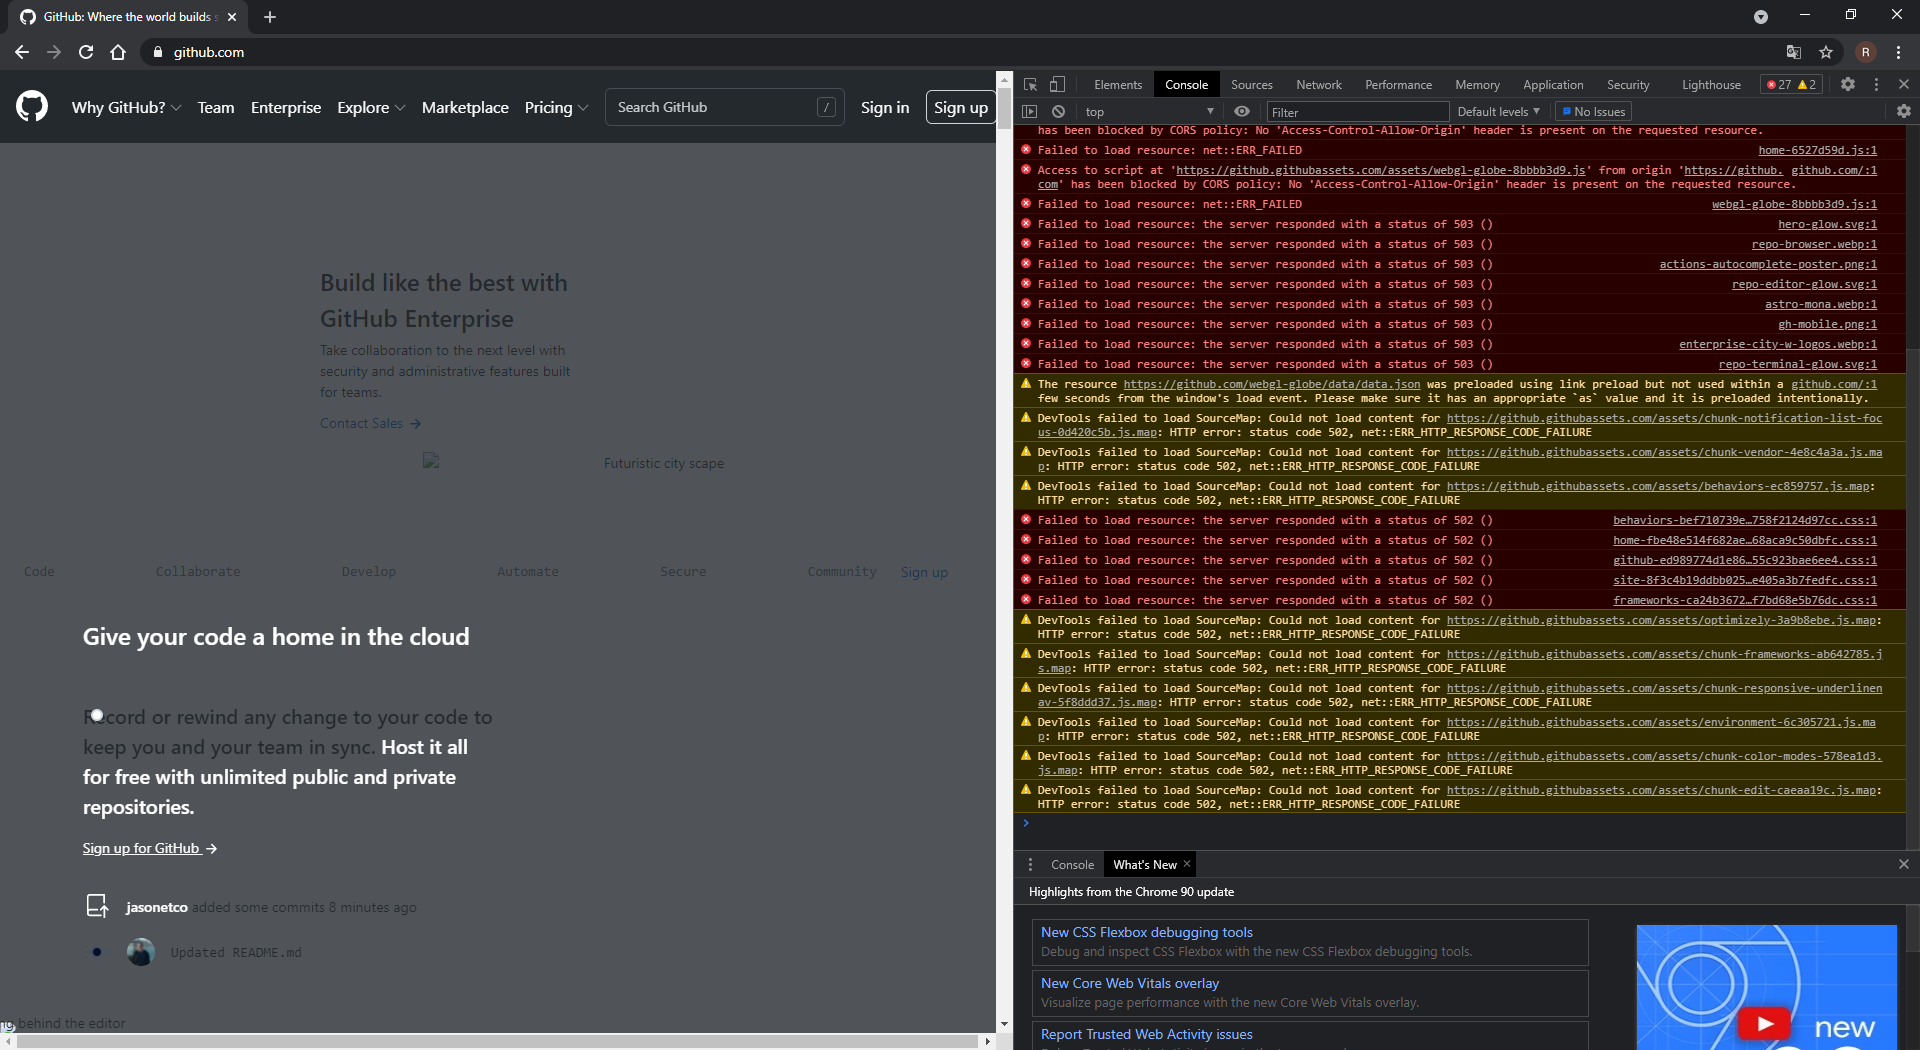Image resolution: width=1920 pixels, height=1050 pixels.
Task: Go to GitHub Marketplace
Action: [465, 107]
